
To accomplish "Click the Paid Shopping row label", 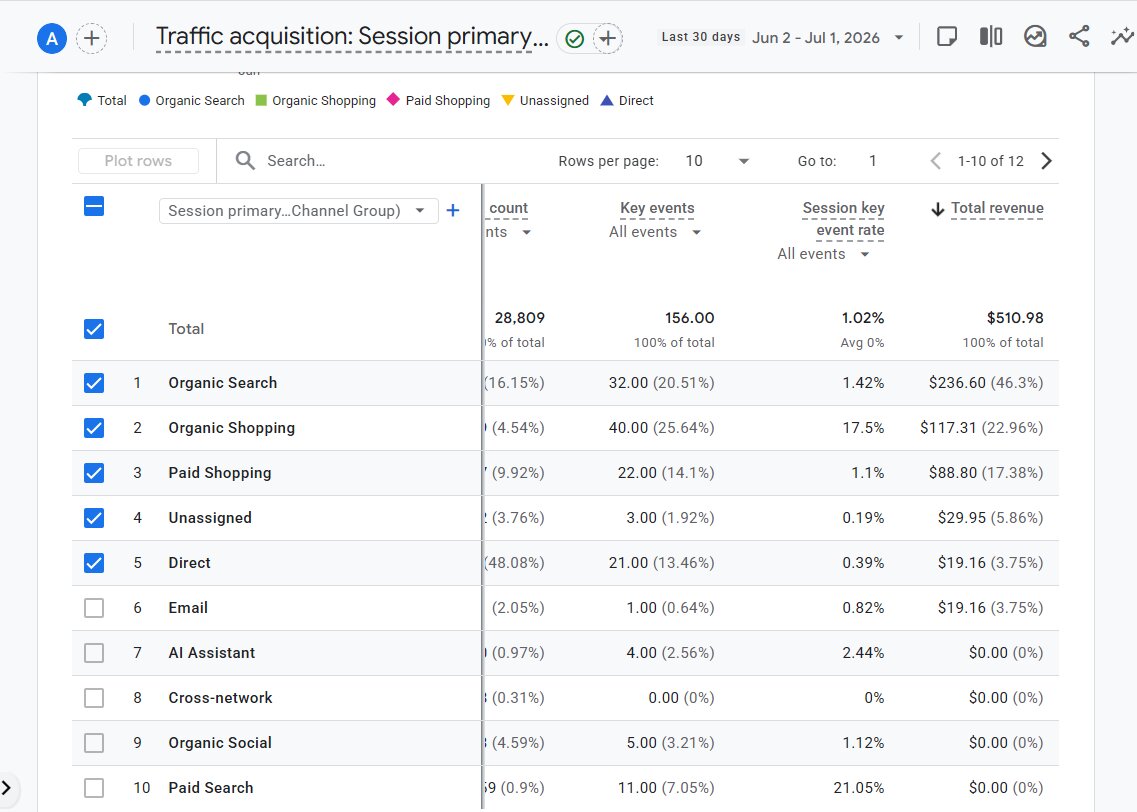I will (220, 473).
